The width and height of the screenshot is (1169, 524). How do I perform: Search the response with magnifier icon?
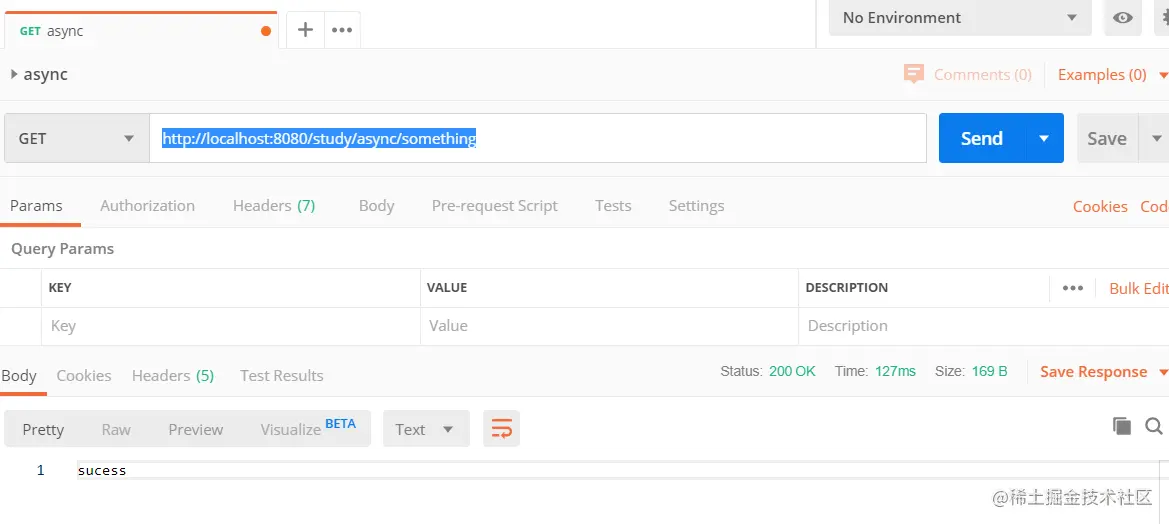pos(1153,426)
